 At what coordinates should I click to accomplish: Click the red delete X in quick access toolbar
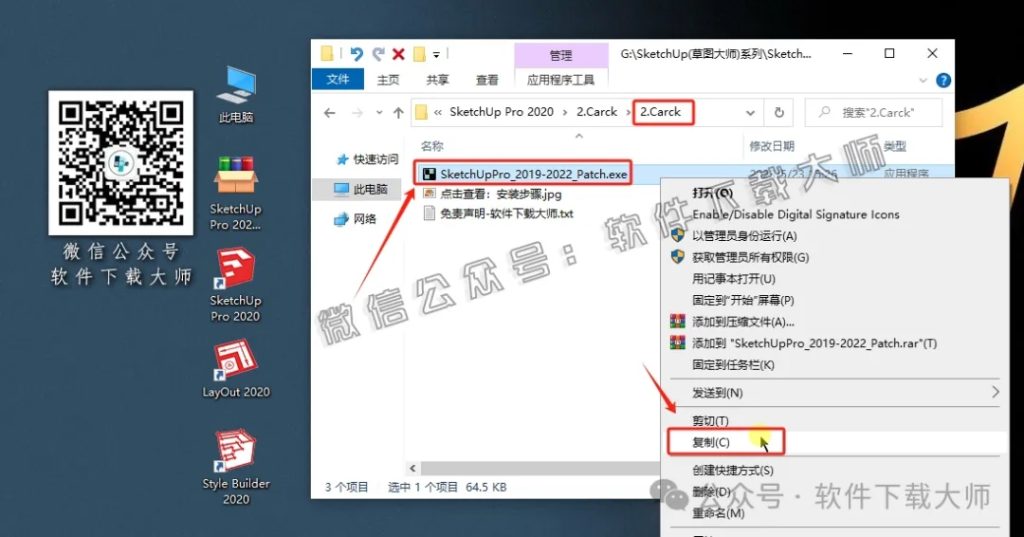398,54
